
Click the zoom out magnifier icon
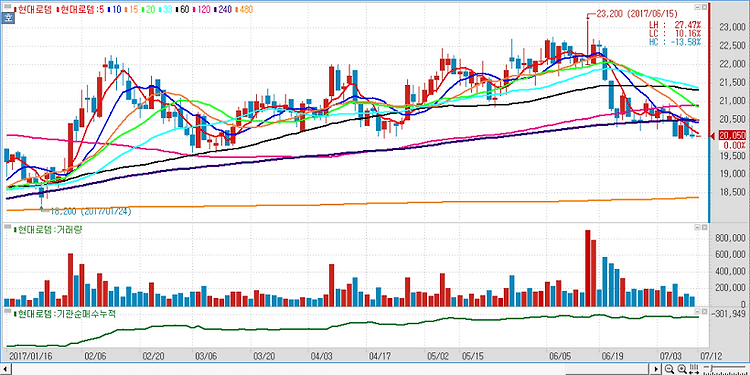coord(670,369)
